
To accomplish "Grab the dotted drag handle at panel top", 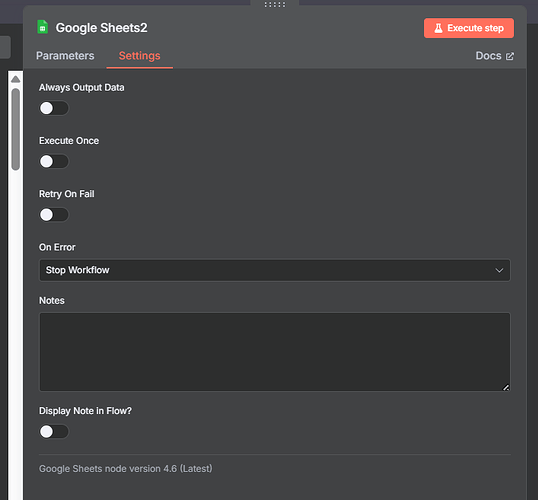I will tap(274, 4).
